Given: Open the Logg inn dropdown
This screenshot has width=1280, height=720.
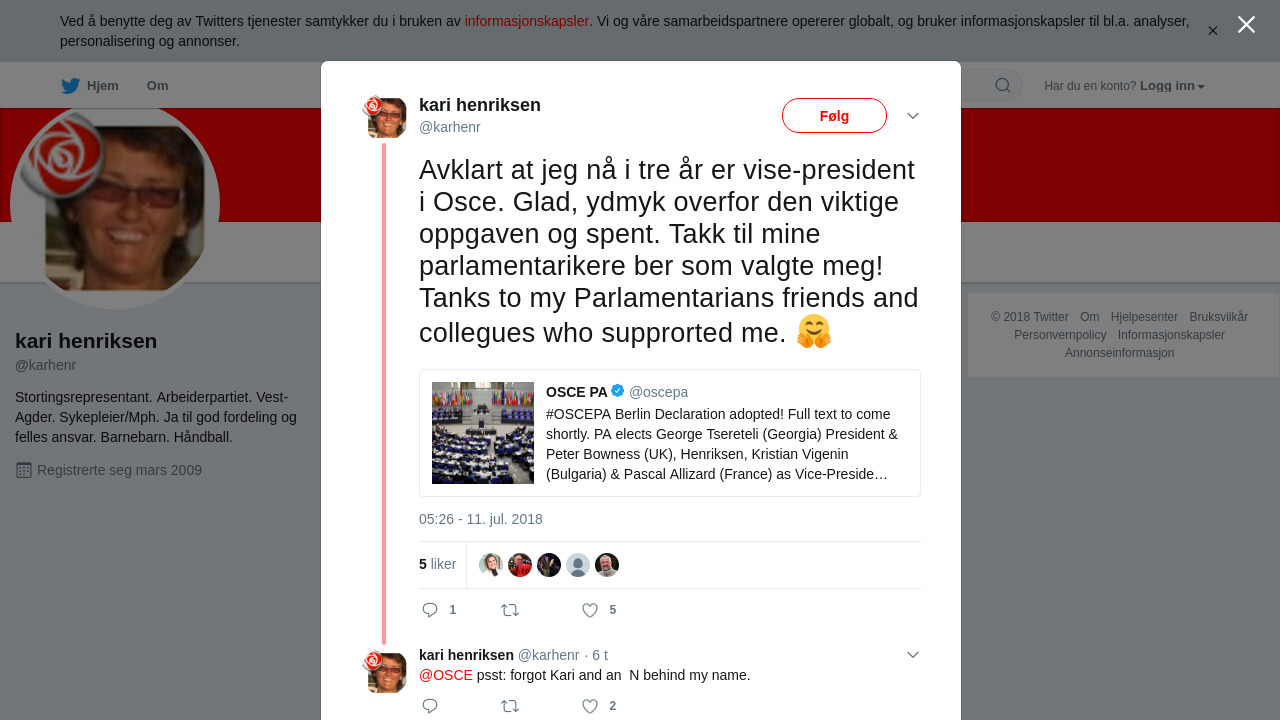Looking at the screenshot, I should click(1172, 86).
